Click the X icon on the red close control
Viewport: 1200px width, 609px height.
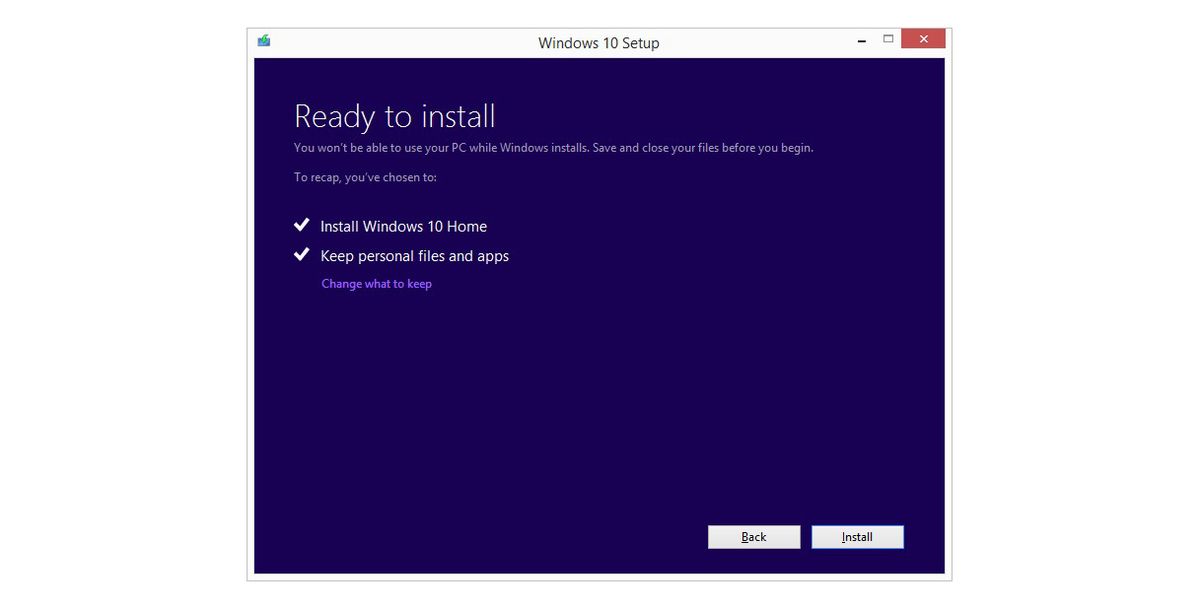coord(922,38)
